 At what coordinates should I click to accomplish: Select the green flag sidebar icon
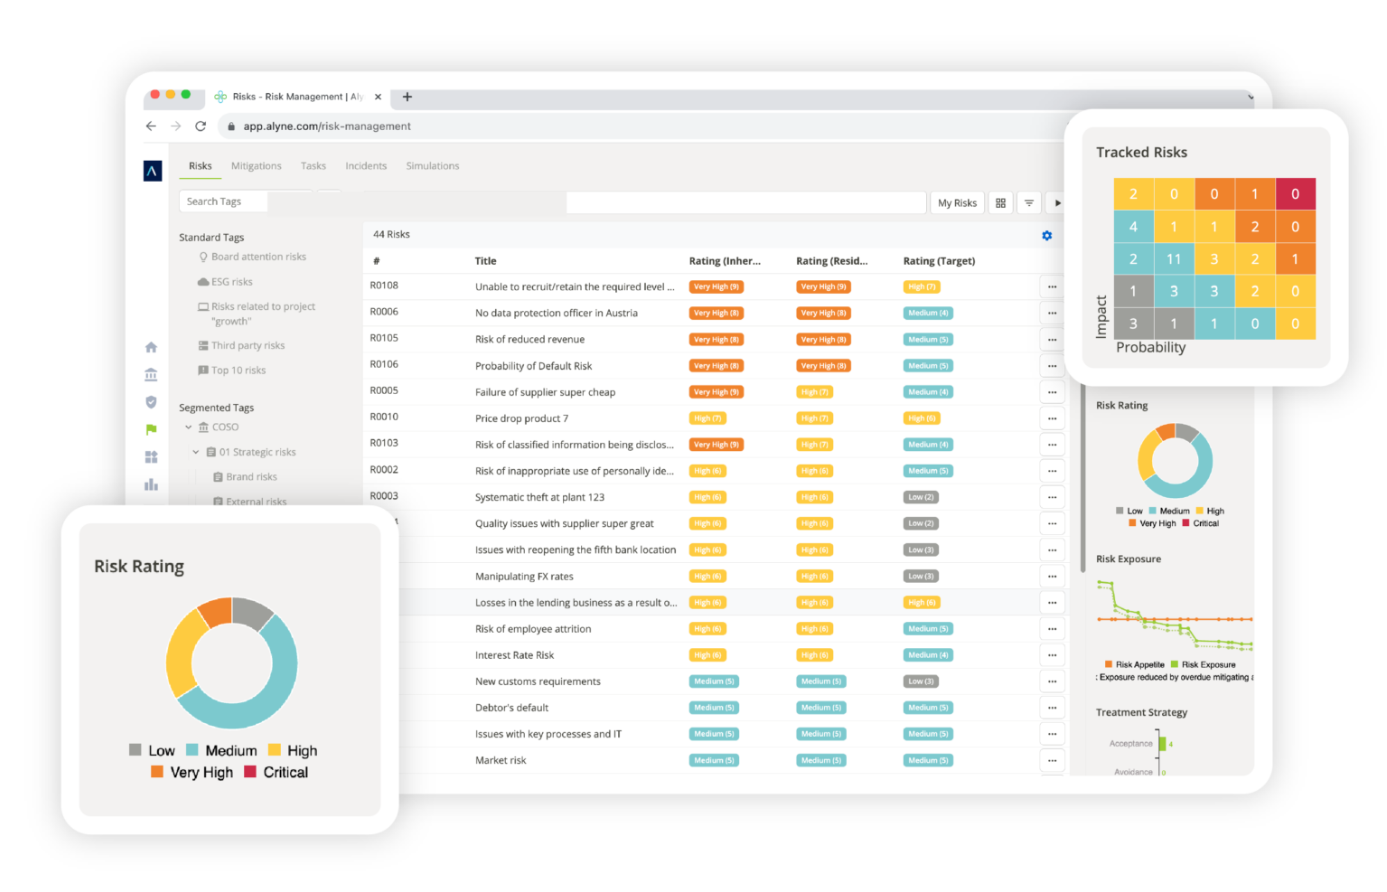pyautogui.click(x=151, y=430)
